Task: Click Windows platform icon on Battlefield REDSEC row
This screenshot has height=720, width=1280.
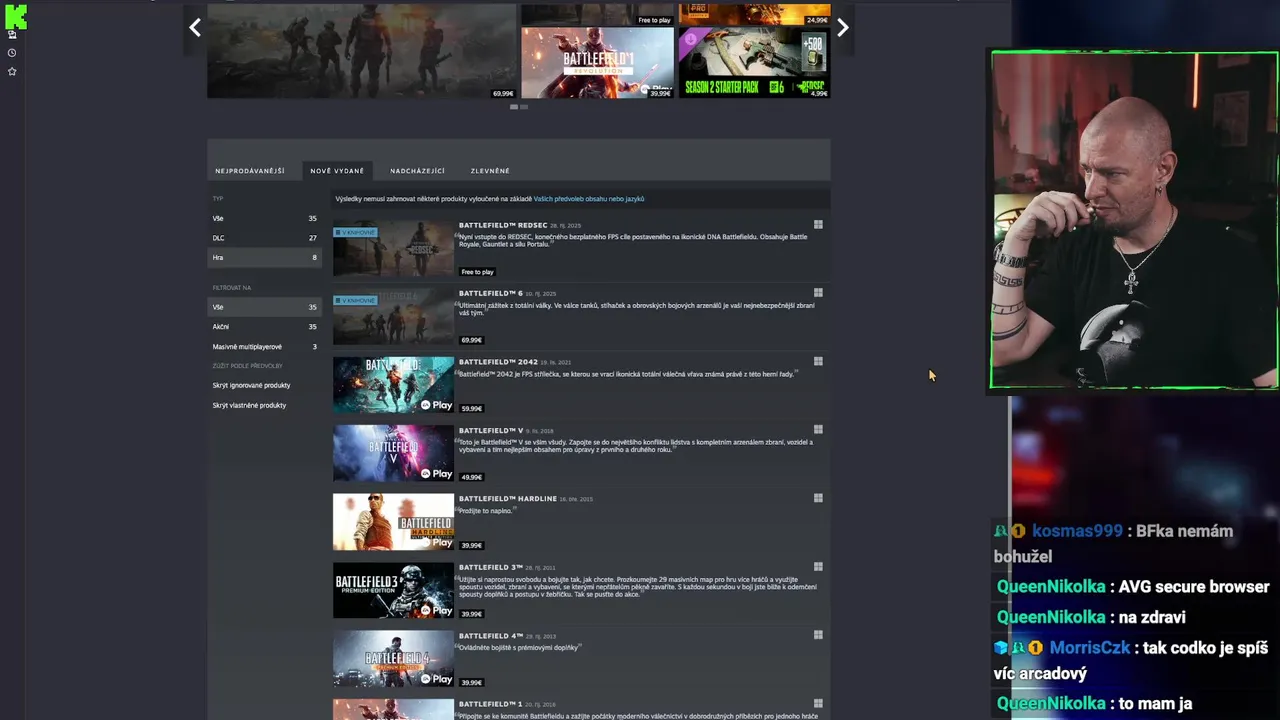Action: pyautogui.click(x=818, y=225)
